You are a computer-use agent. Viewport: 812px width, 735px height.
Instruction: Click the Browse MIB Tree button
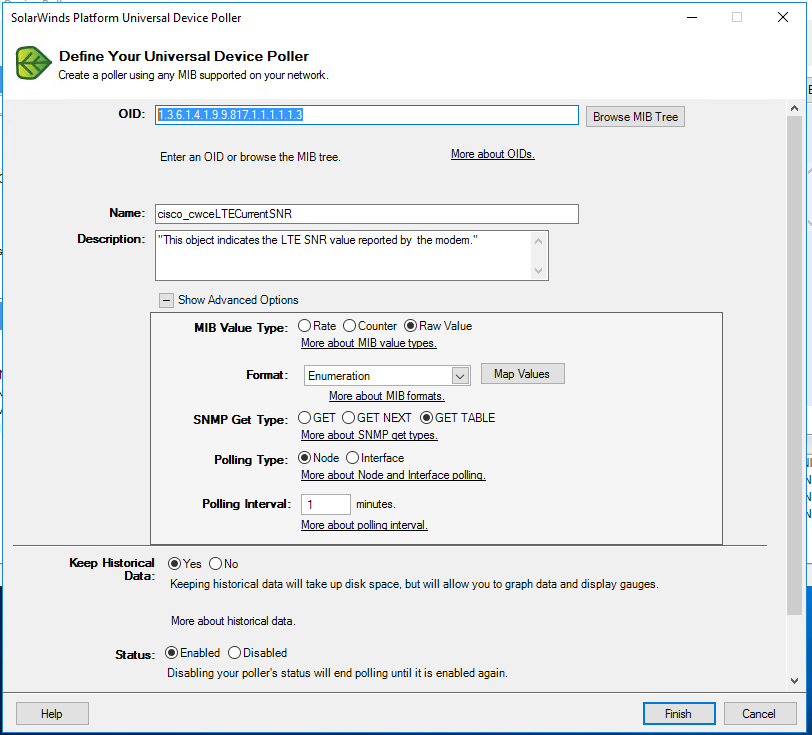(x=635, y=117)
